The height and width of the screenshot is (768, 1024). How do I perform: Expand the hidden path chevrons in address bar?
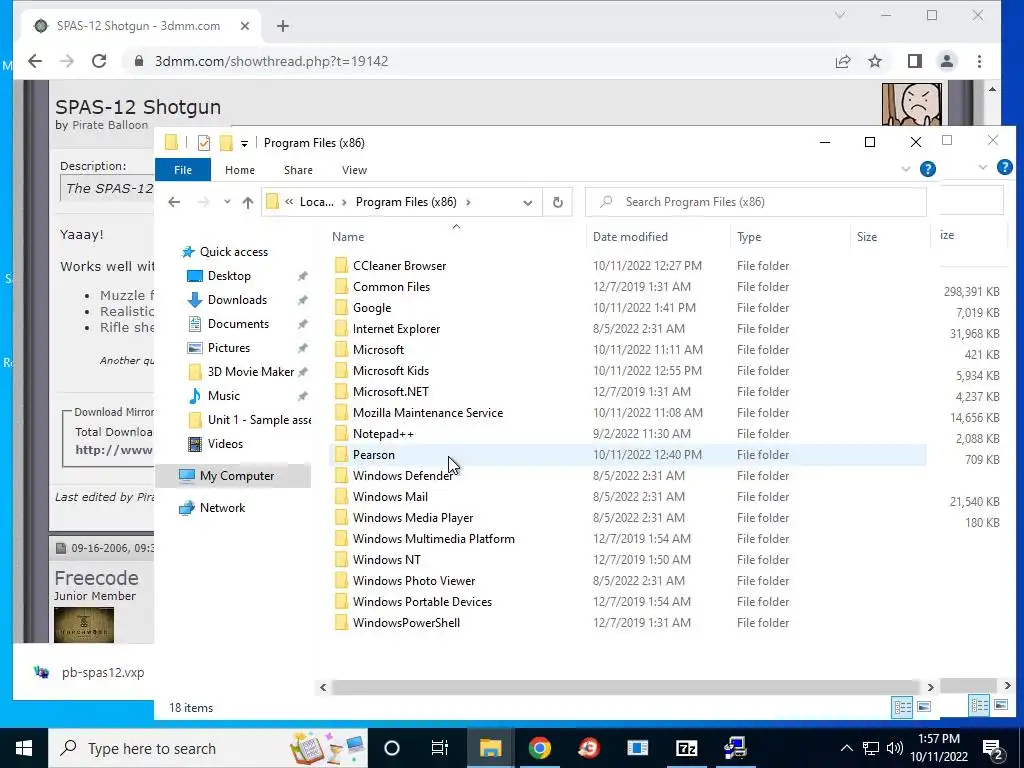tap(289, 202)
